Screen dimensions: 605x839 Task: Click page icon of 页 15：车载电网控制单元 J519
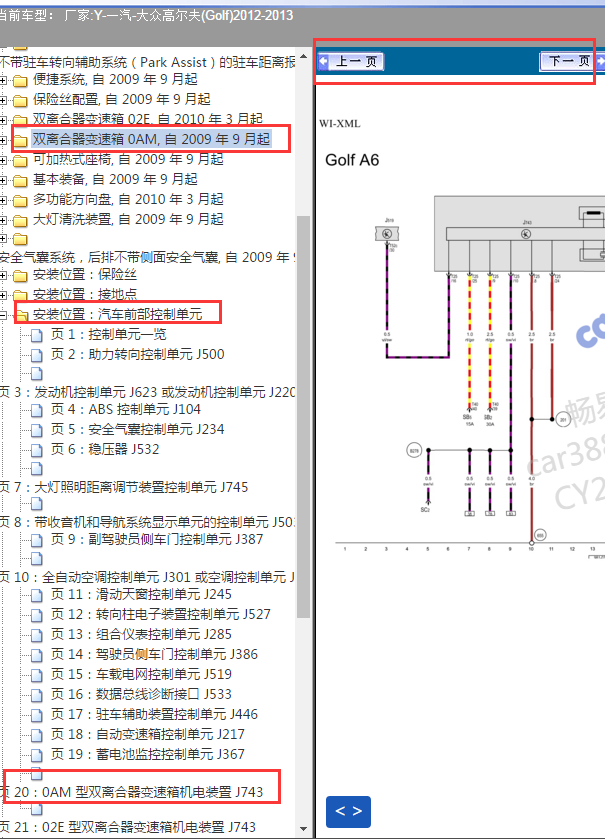click(37, 675)
